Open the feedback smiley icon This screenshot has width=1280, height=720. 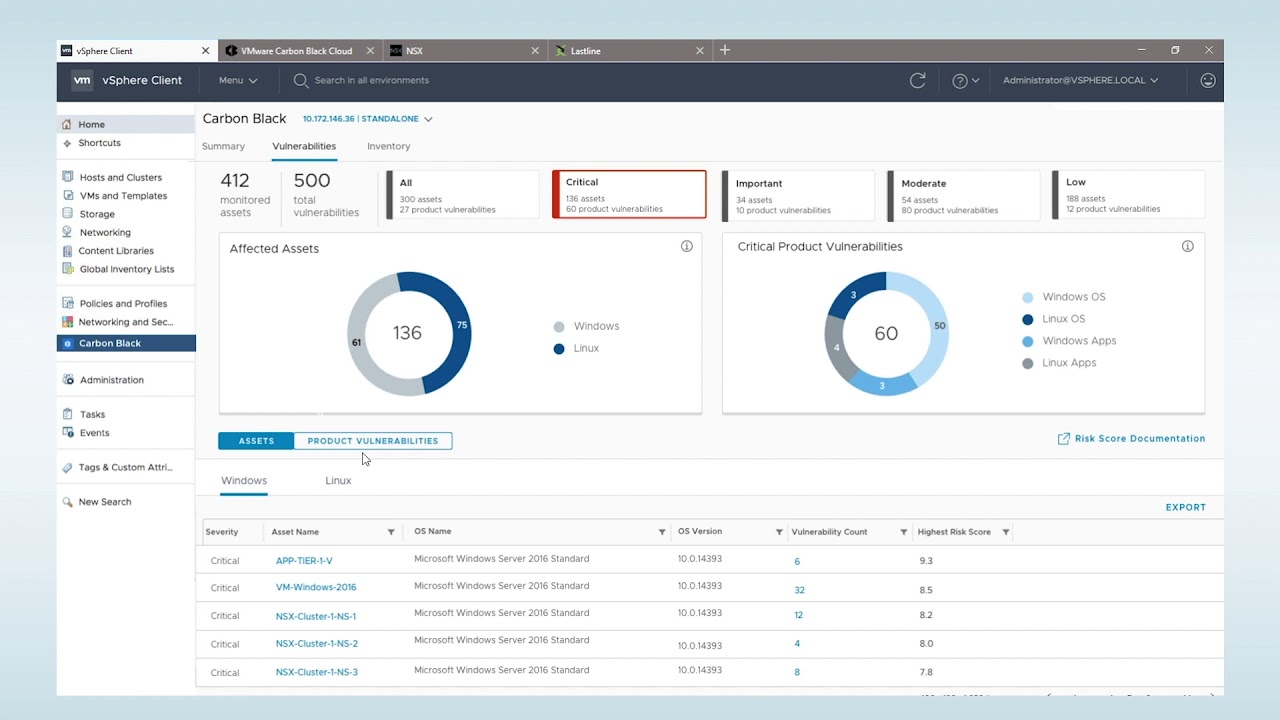1207,81
